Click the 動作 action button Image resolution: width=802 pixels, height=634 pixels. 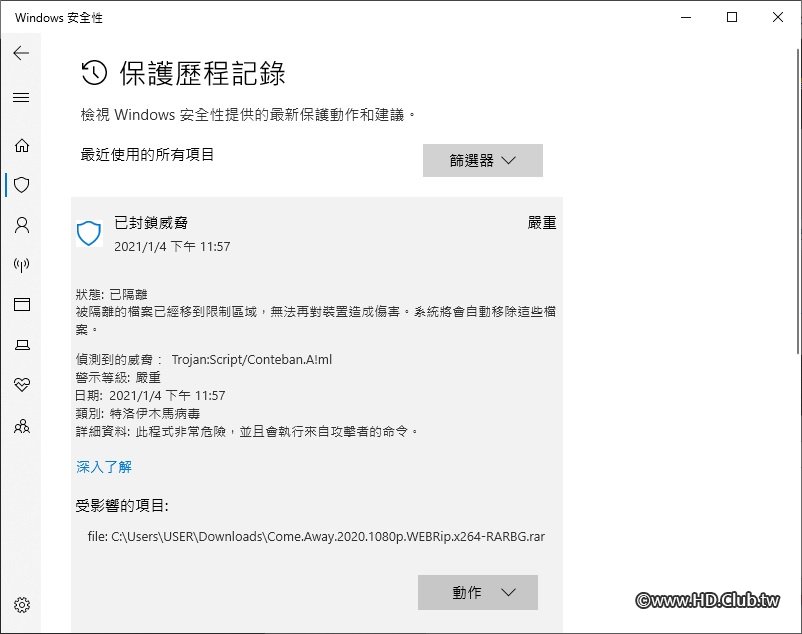[478, 592]
